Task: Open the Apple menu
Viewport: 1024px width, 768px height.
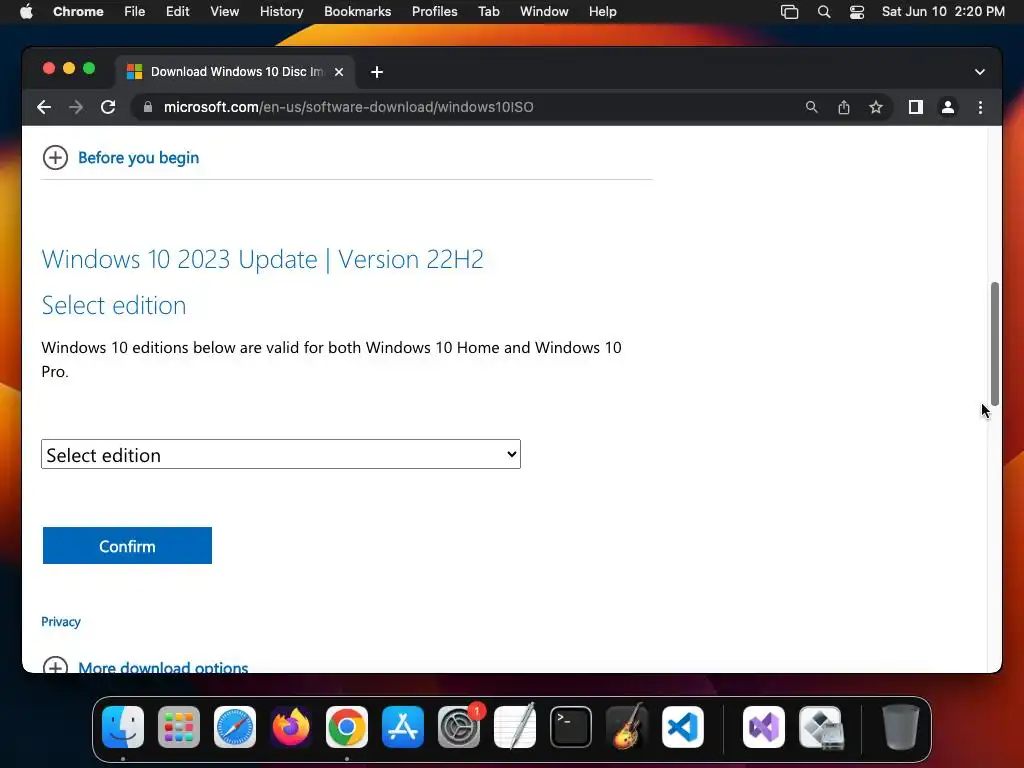Action: tap(26, 12)
